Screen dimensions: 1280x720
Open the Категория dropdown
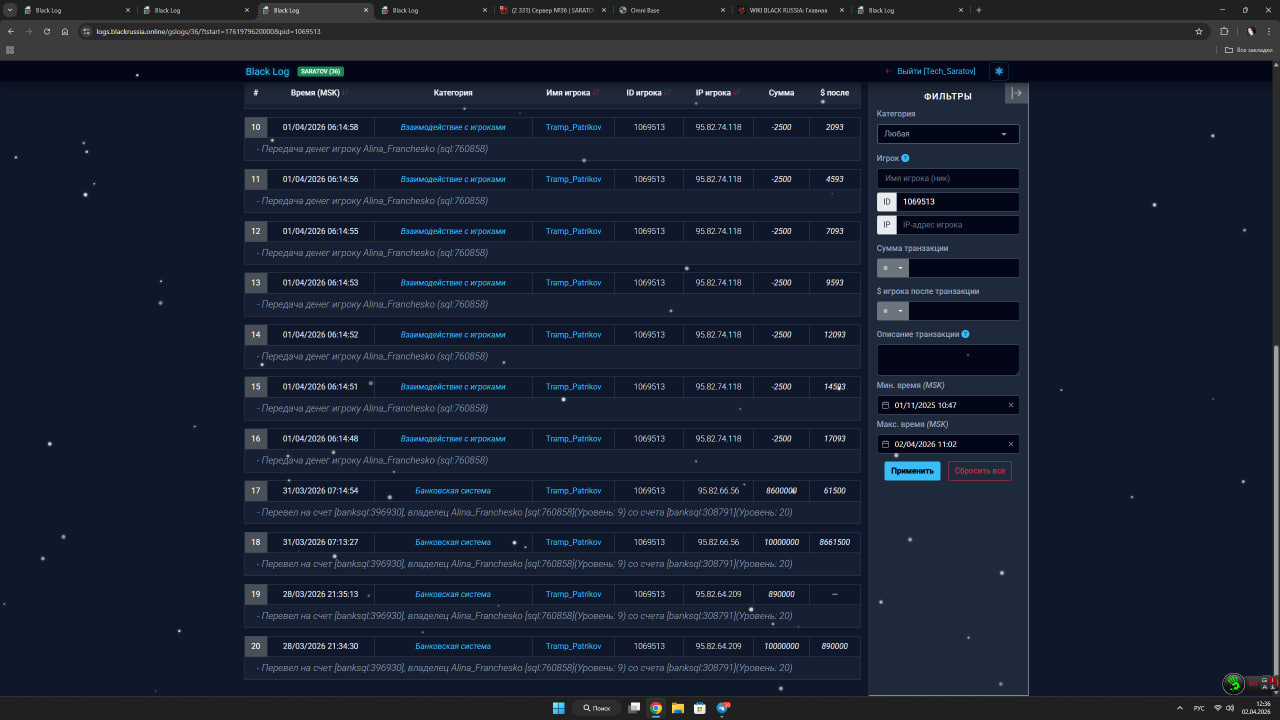(x=947, y=133)
